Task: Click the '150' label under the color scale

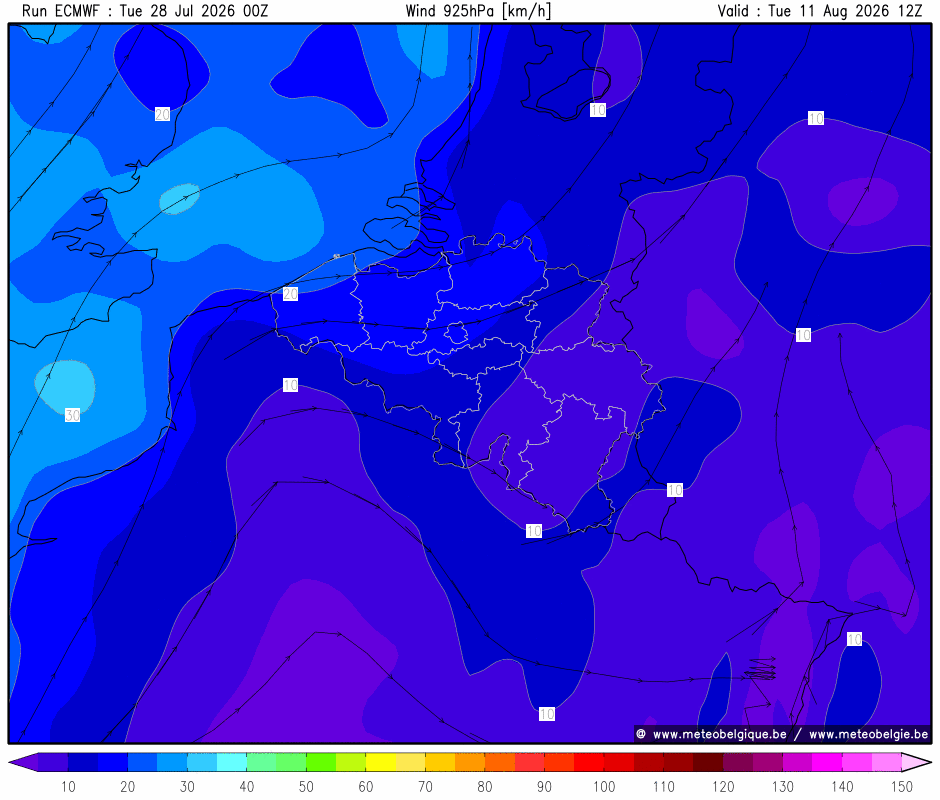Action: tap(902, 786)
